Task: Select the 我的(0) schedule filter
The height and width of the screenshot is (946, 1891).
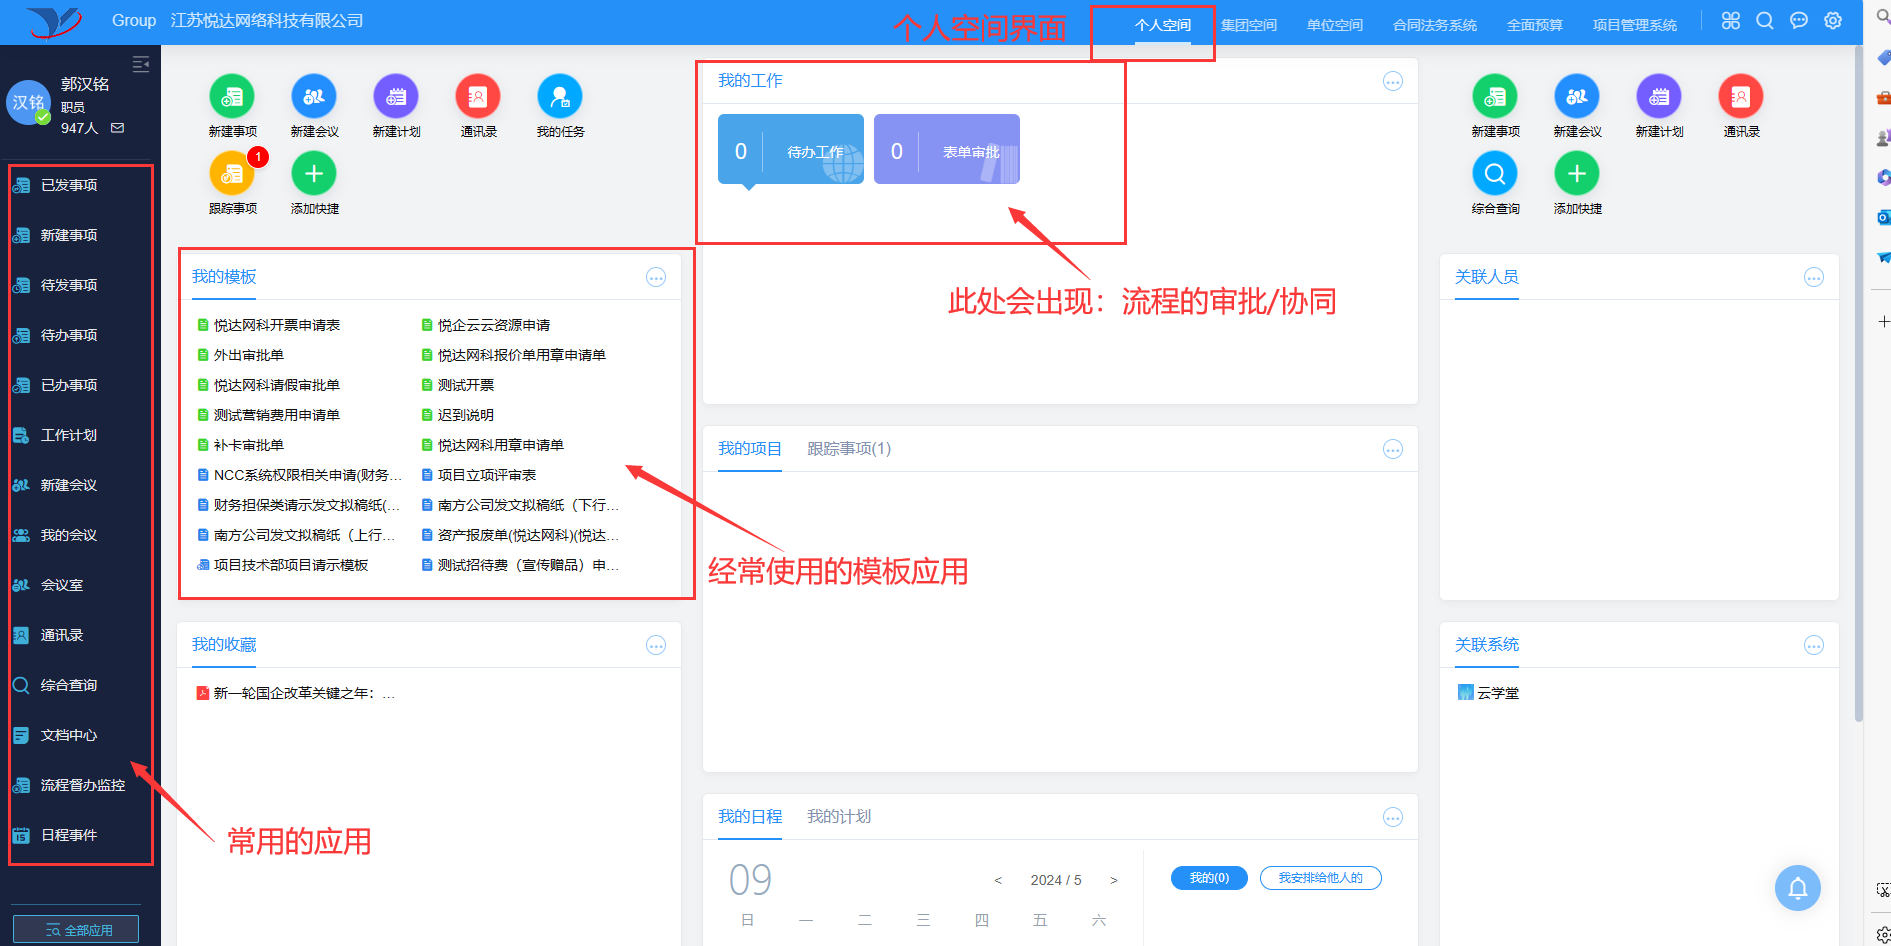Action: pyautogui.click(x=1209, y=878)
